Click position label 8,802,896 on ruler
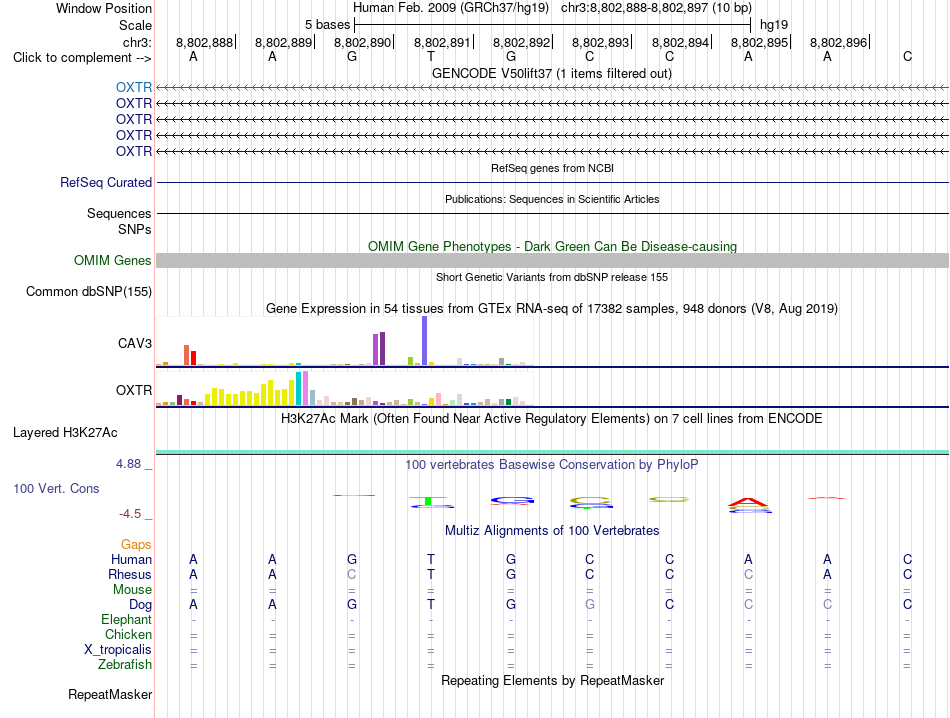The height and width of the screenshot is (718, 950). (x=838, y=42)
